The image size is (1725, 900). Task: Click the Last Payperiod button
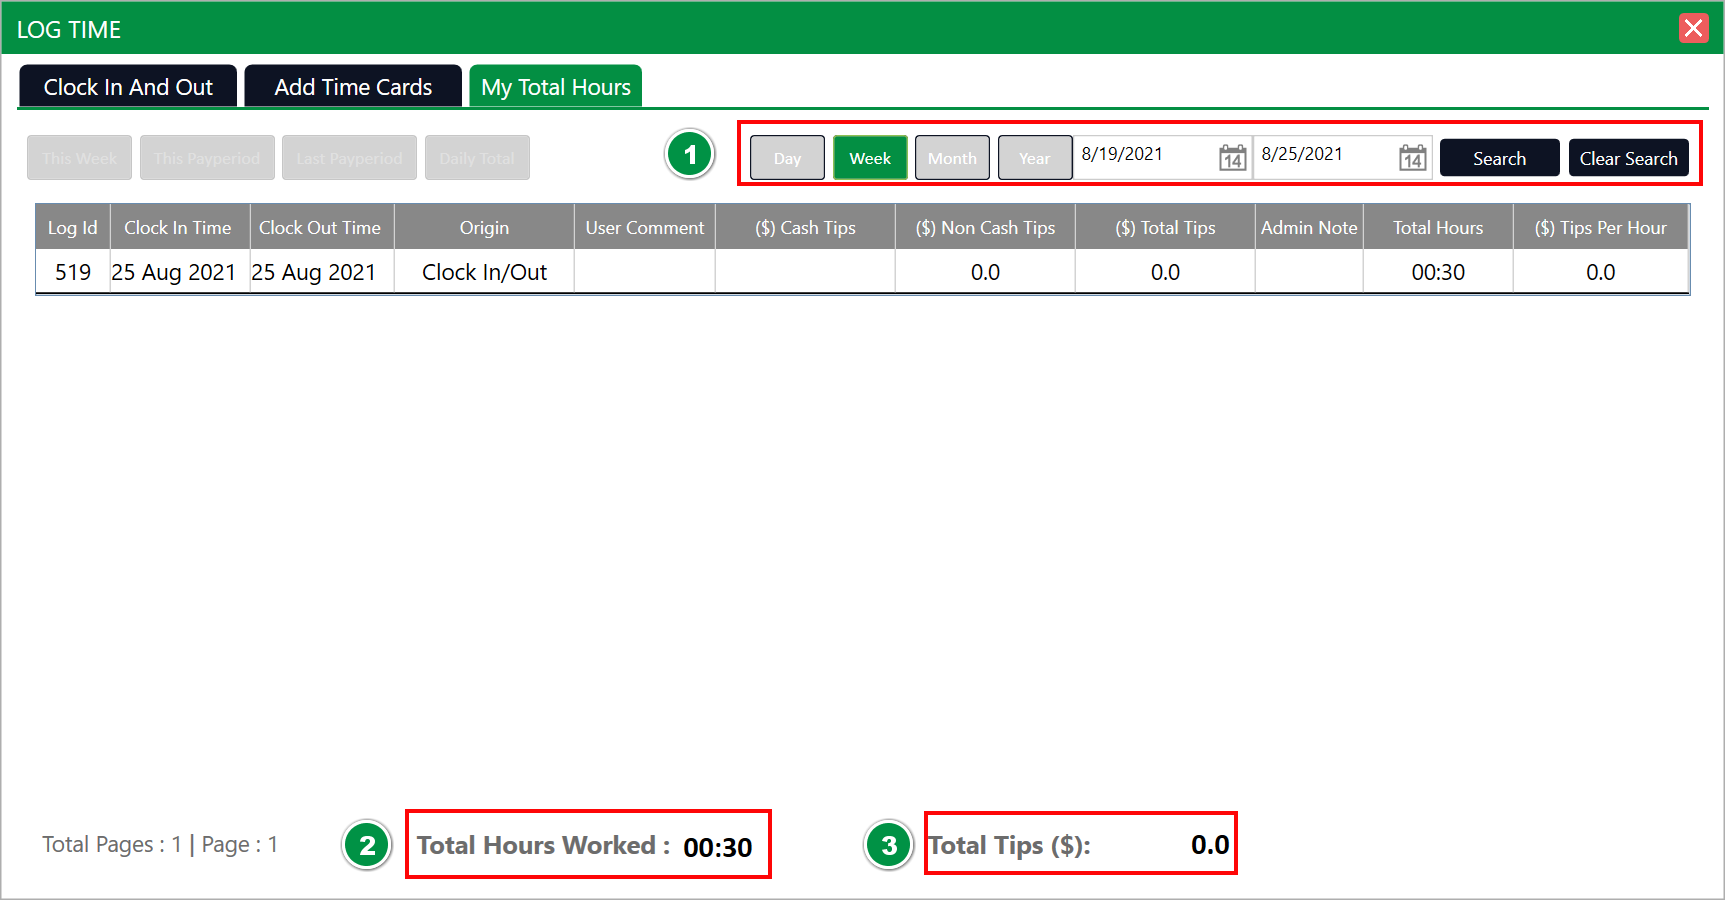pyautogui.click(x=349, y=158)
